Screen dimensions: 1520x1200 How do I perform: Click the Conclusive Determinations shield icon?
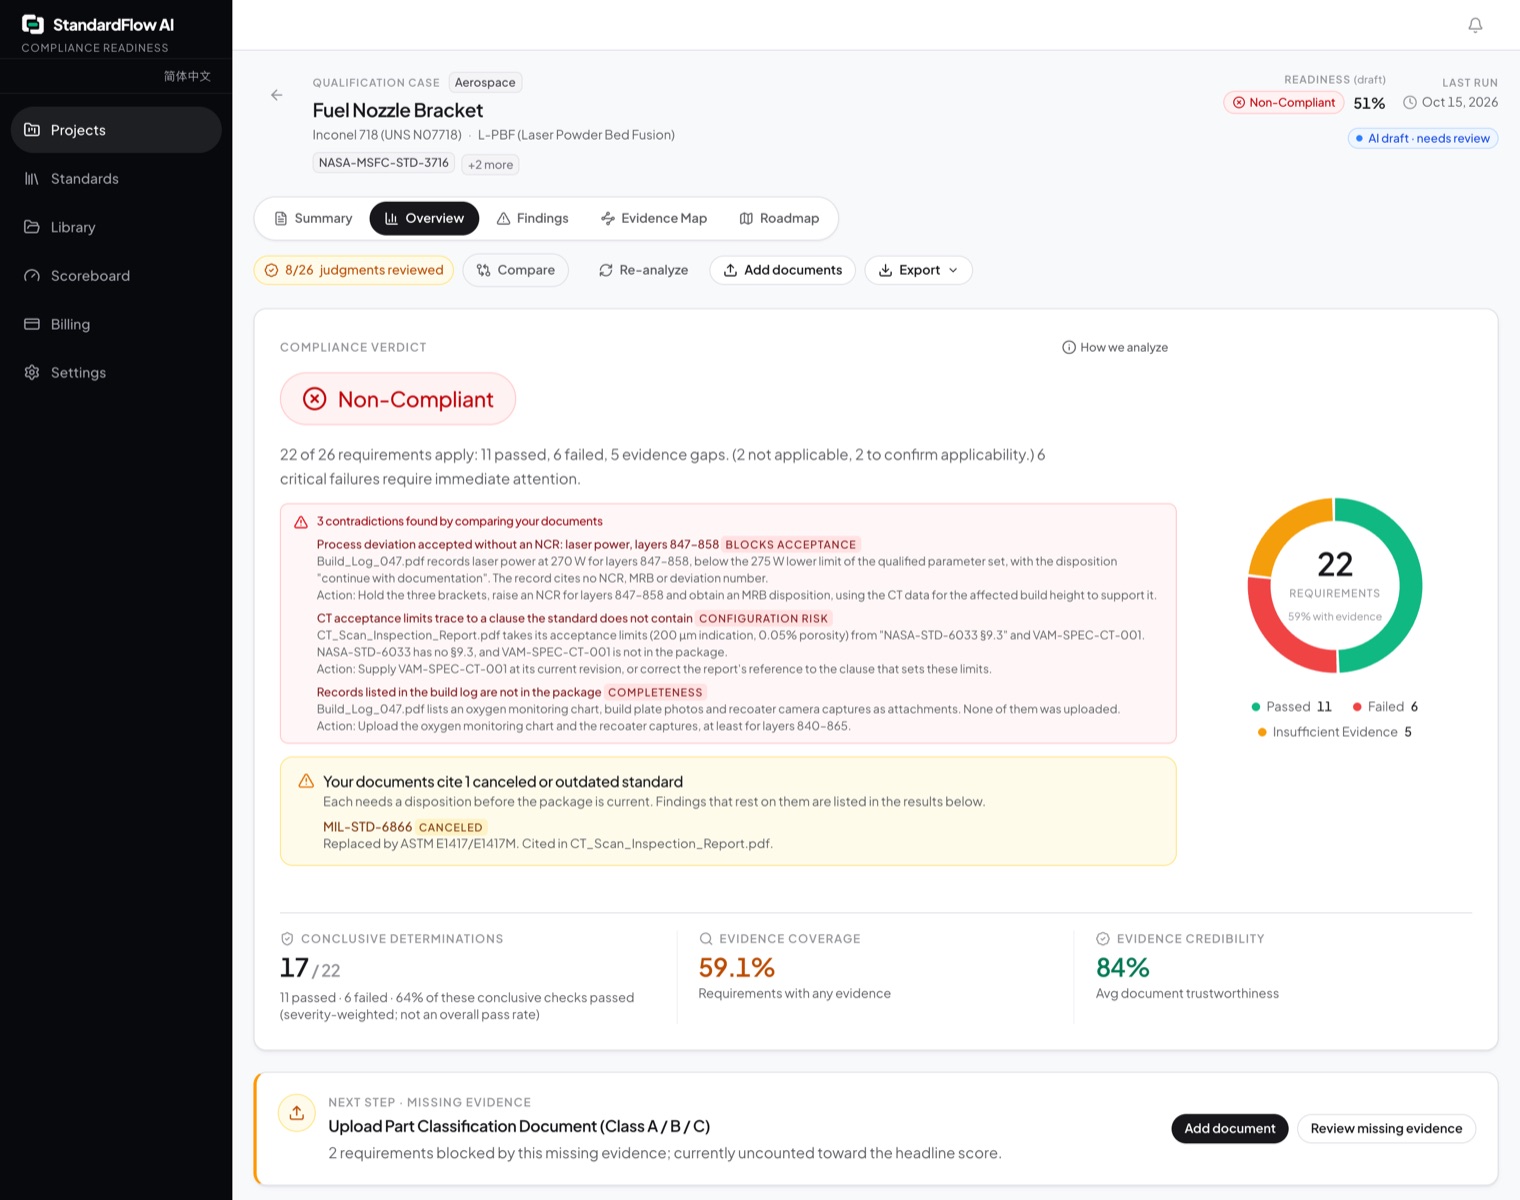[287, 939]
